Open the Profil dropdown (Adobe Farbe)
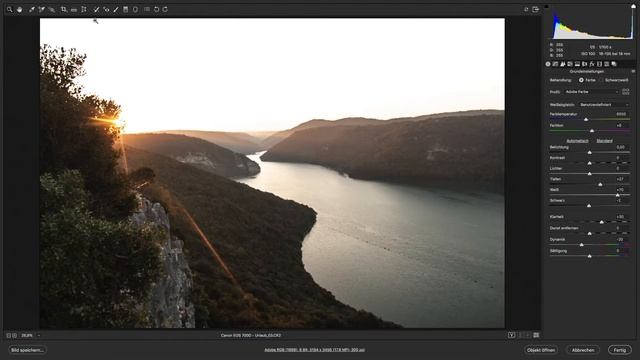This screenshot has height=360, width=640. (592, 92)
